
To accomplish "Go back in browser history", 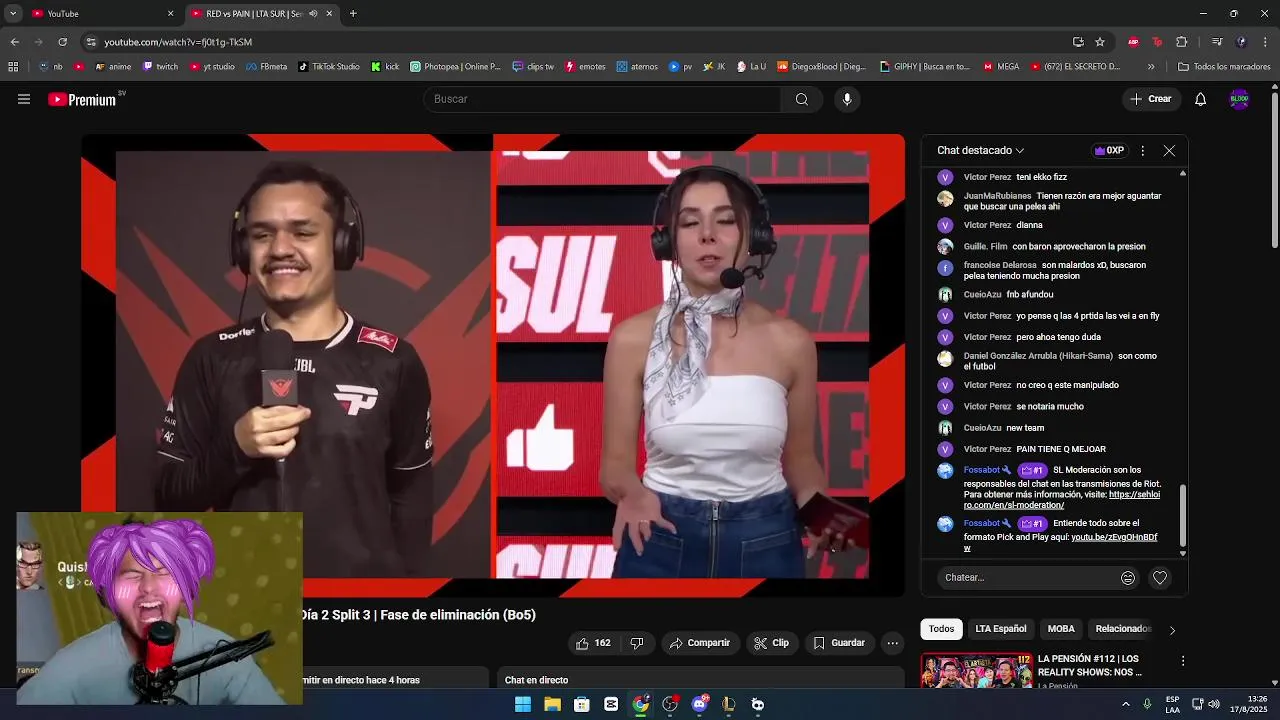I will tap(14, 42).
